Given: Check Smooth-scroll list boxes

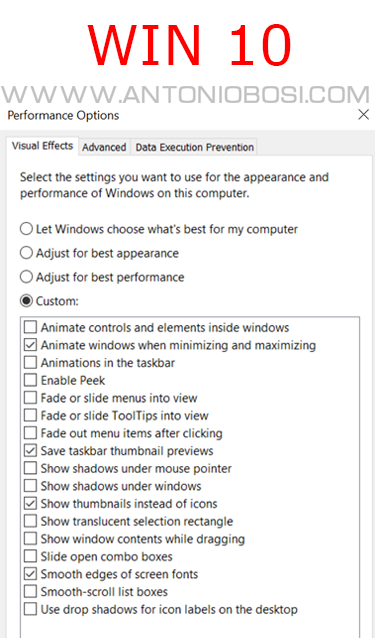Looking at the screenshot, I should 31,591.
